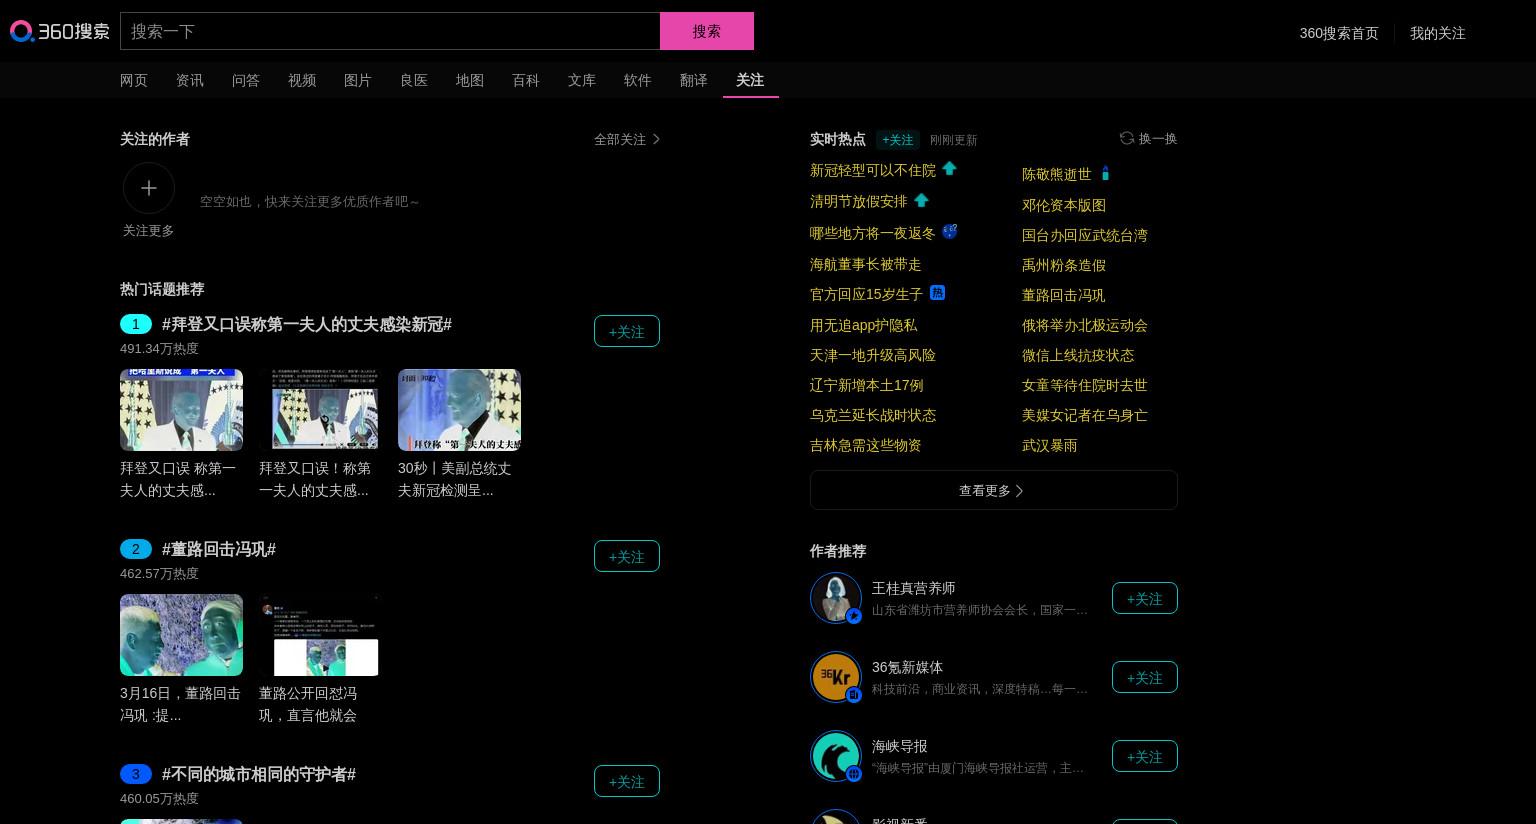Click rank 1 badge of 拜登 topic

point(136,324)
